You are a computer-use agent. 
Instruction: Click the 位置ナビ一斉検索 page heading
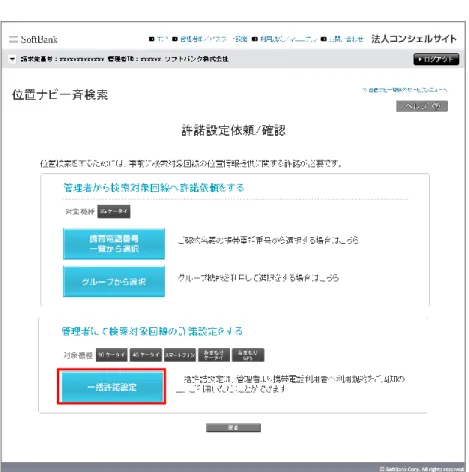60,95
